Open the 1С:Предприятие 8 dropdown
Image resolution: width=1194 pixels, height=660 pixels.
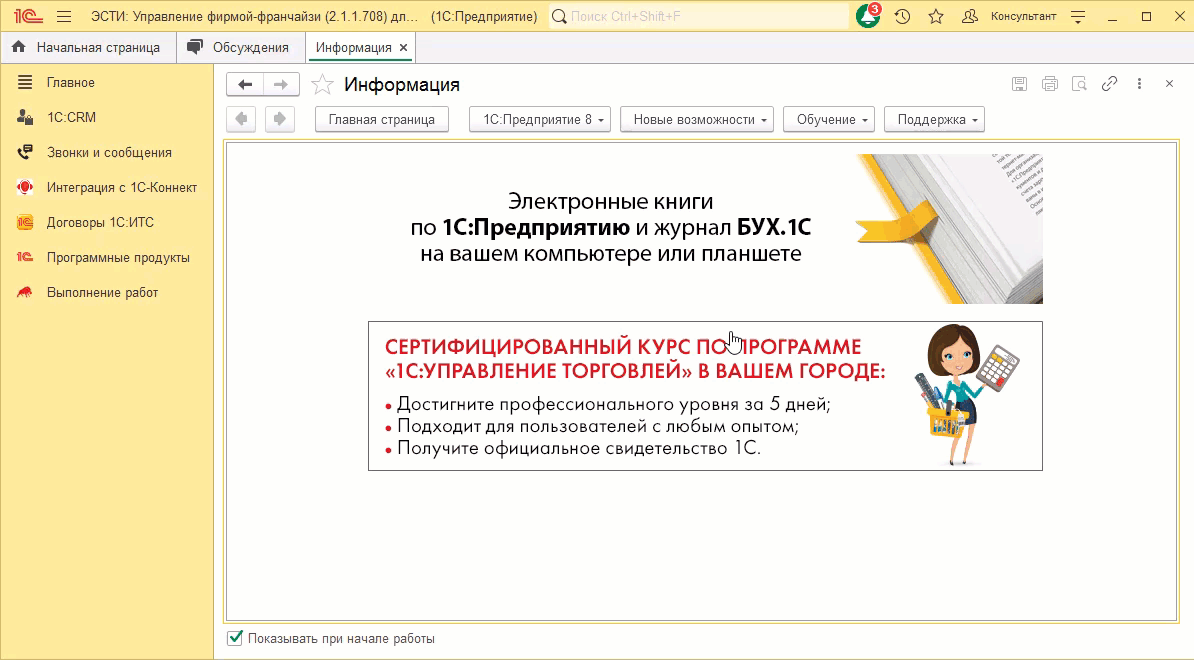[539, 118]
